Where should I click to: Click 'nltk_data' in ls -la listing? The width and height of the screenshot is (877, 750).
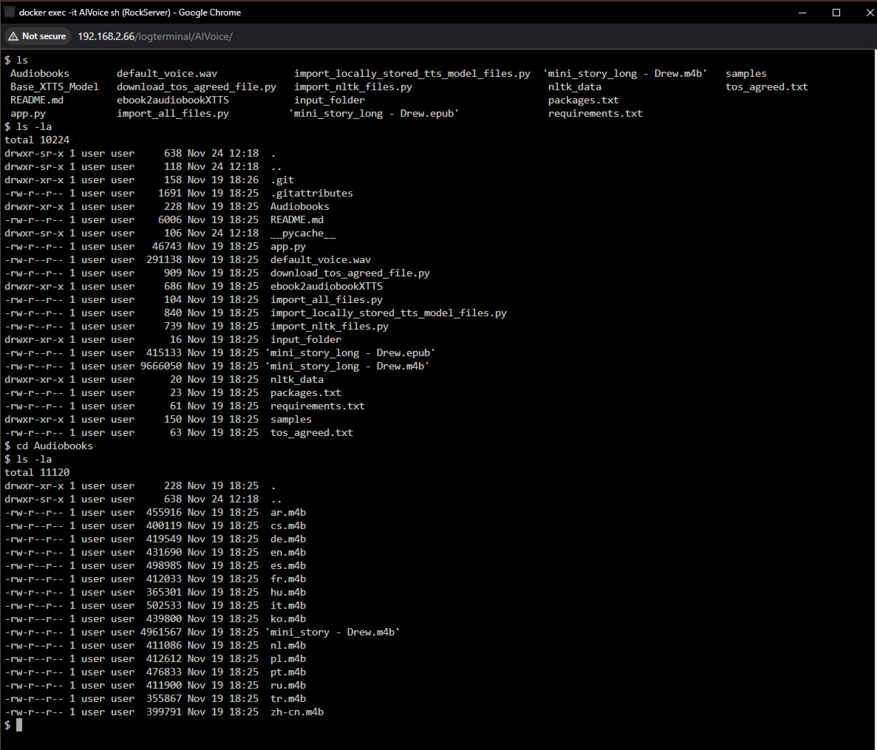click(x=297, y=380)
